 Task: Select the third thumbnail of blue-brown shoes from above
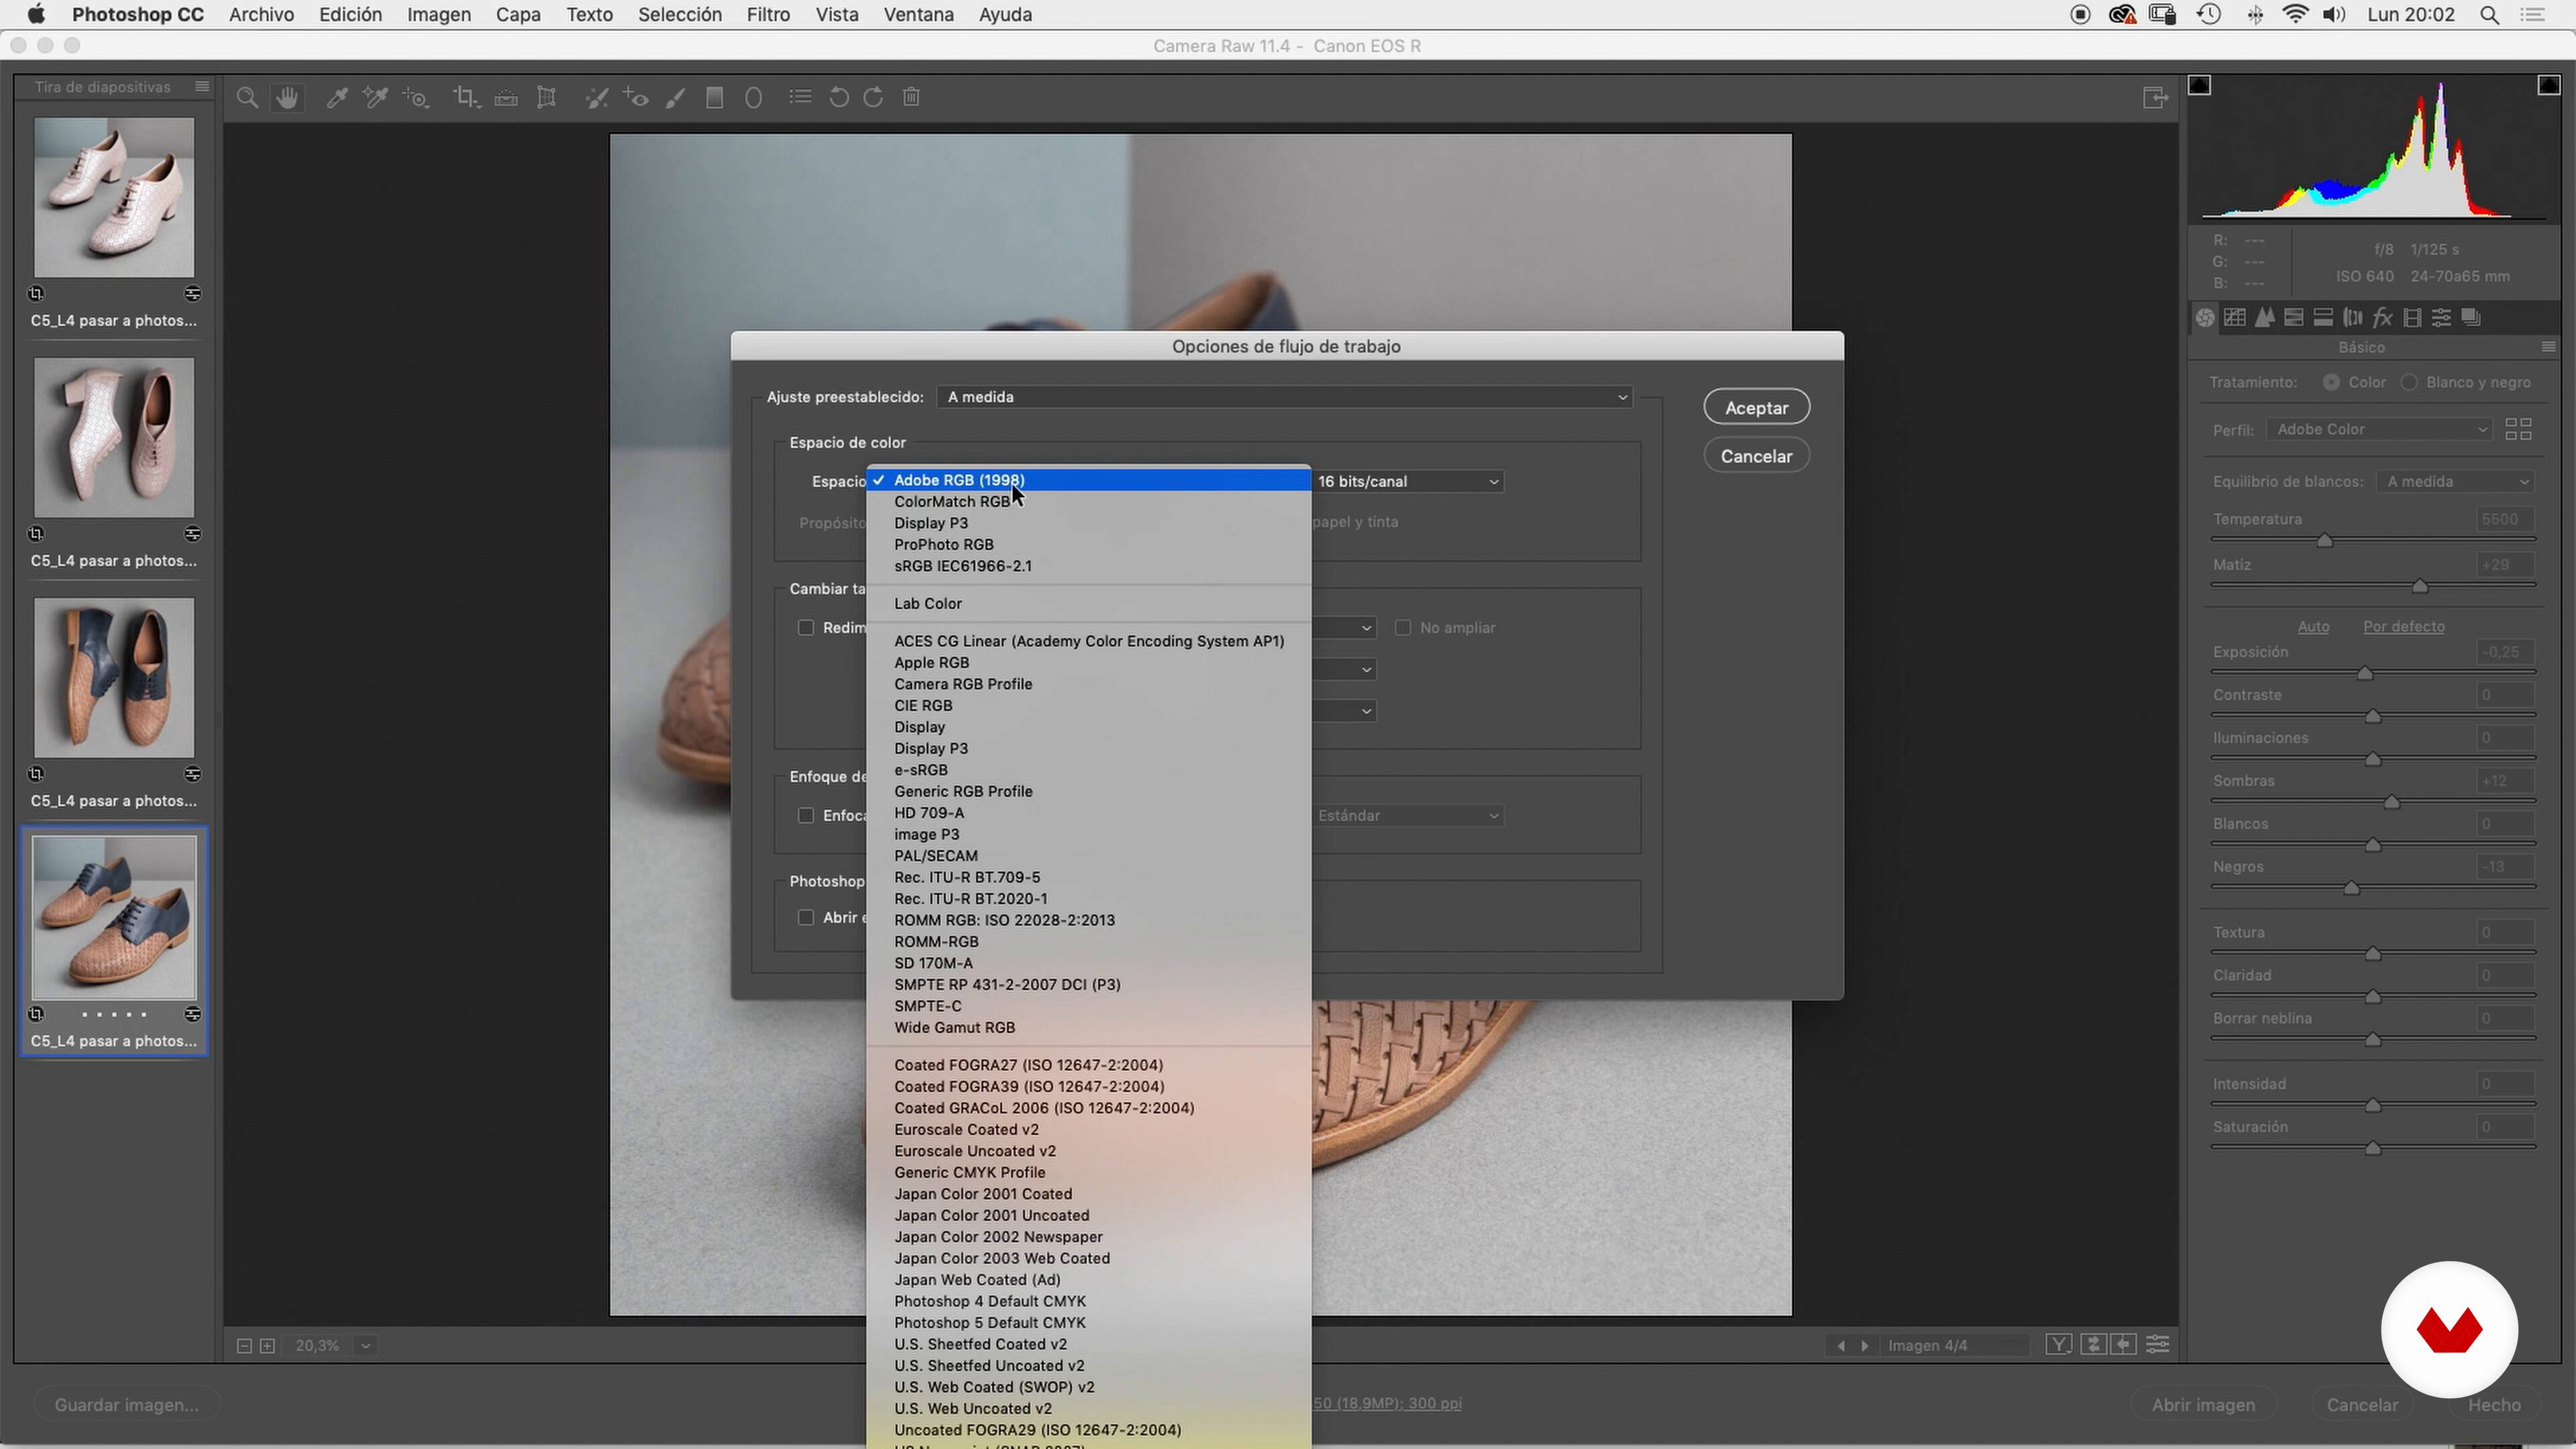tap(114, 677)
